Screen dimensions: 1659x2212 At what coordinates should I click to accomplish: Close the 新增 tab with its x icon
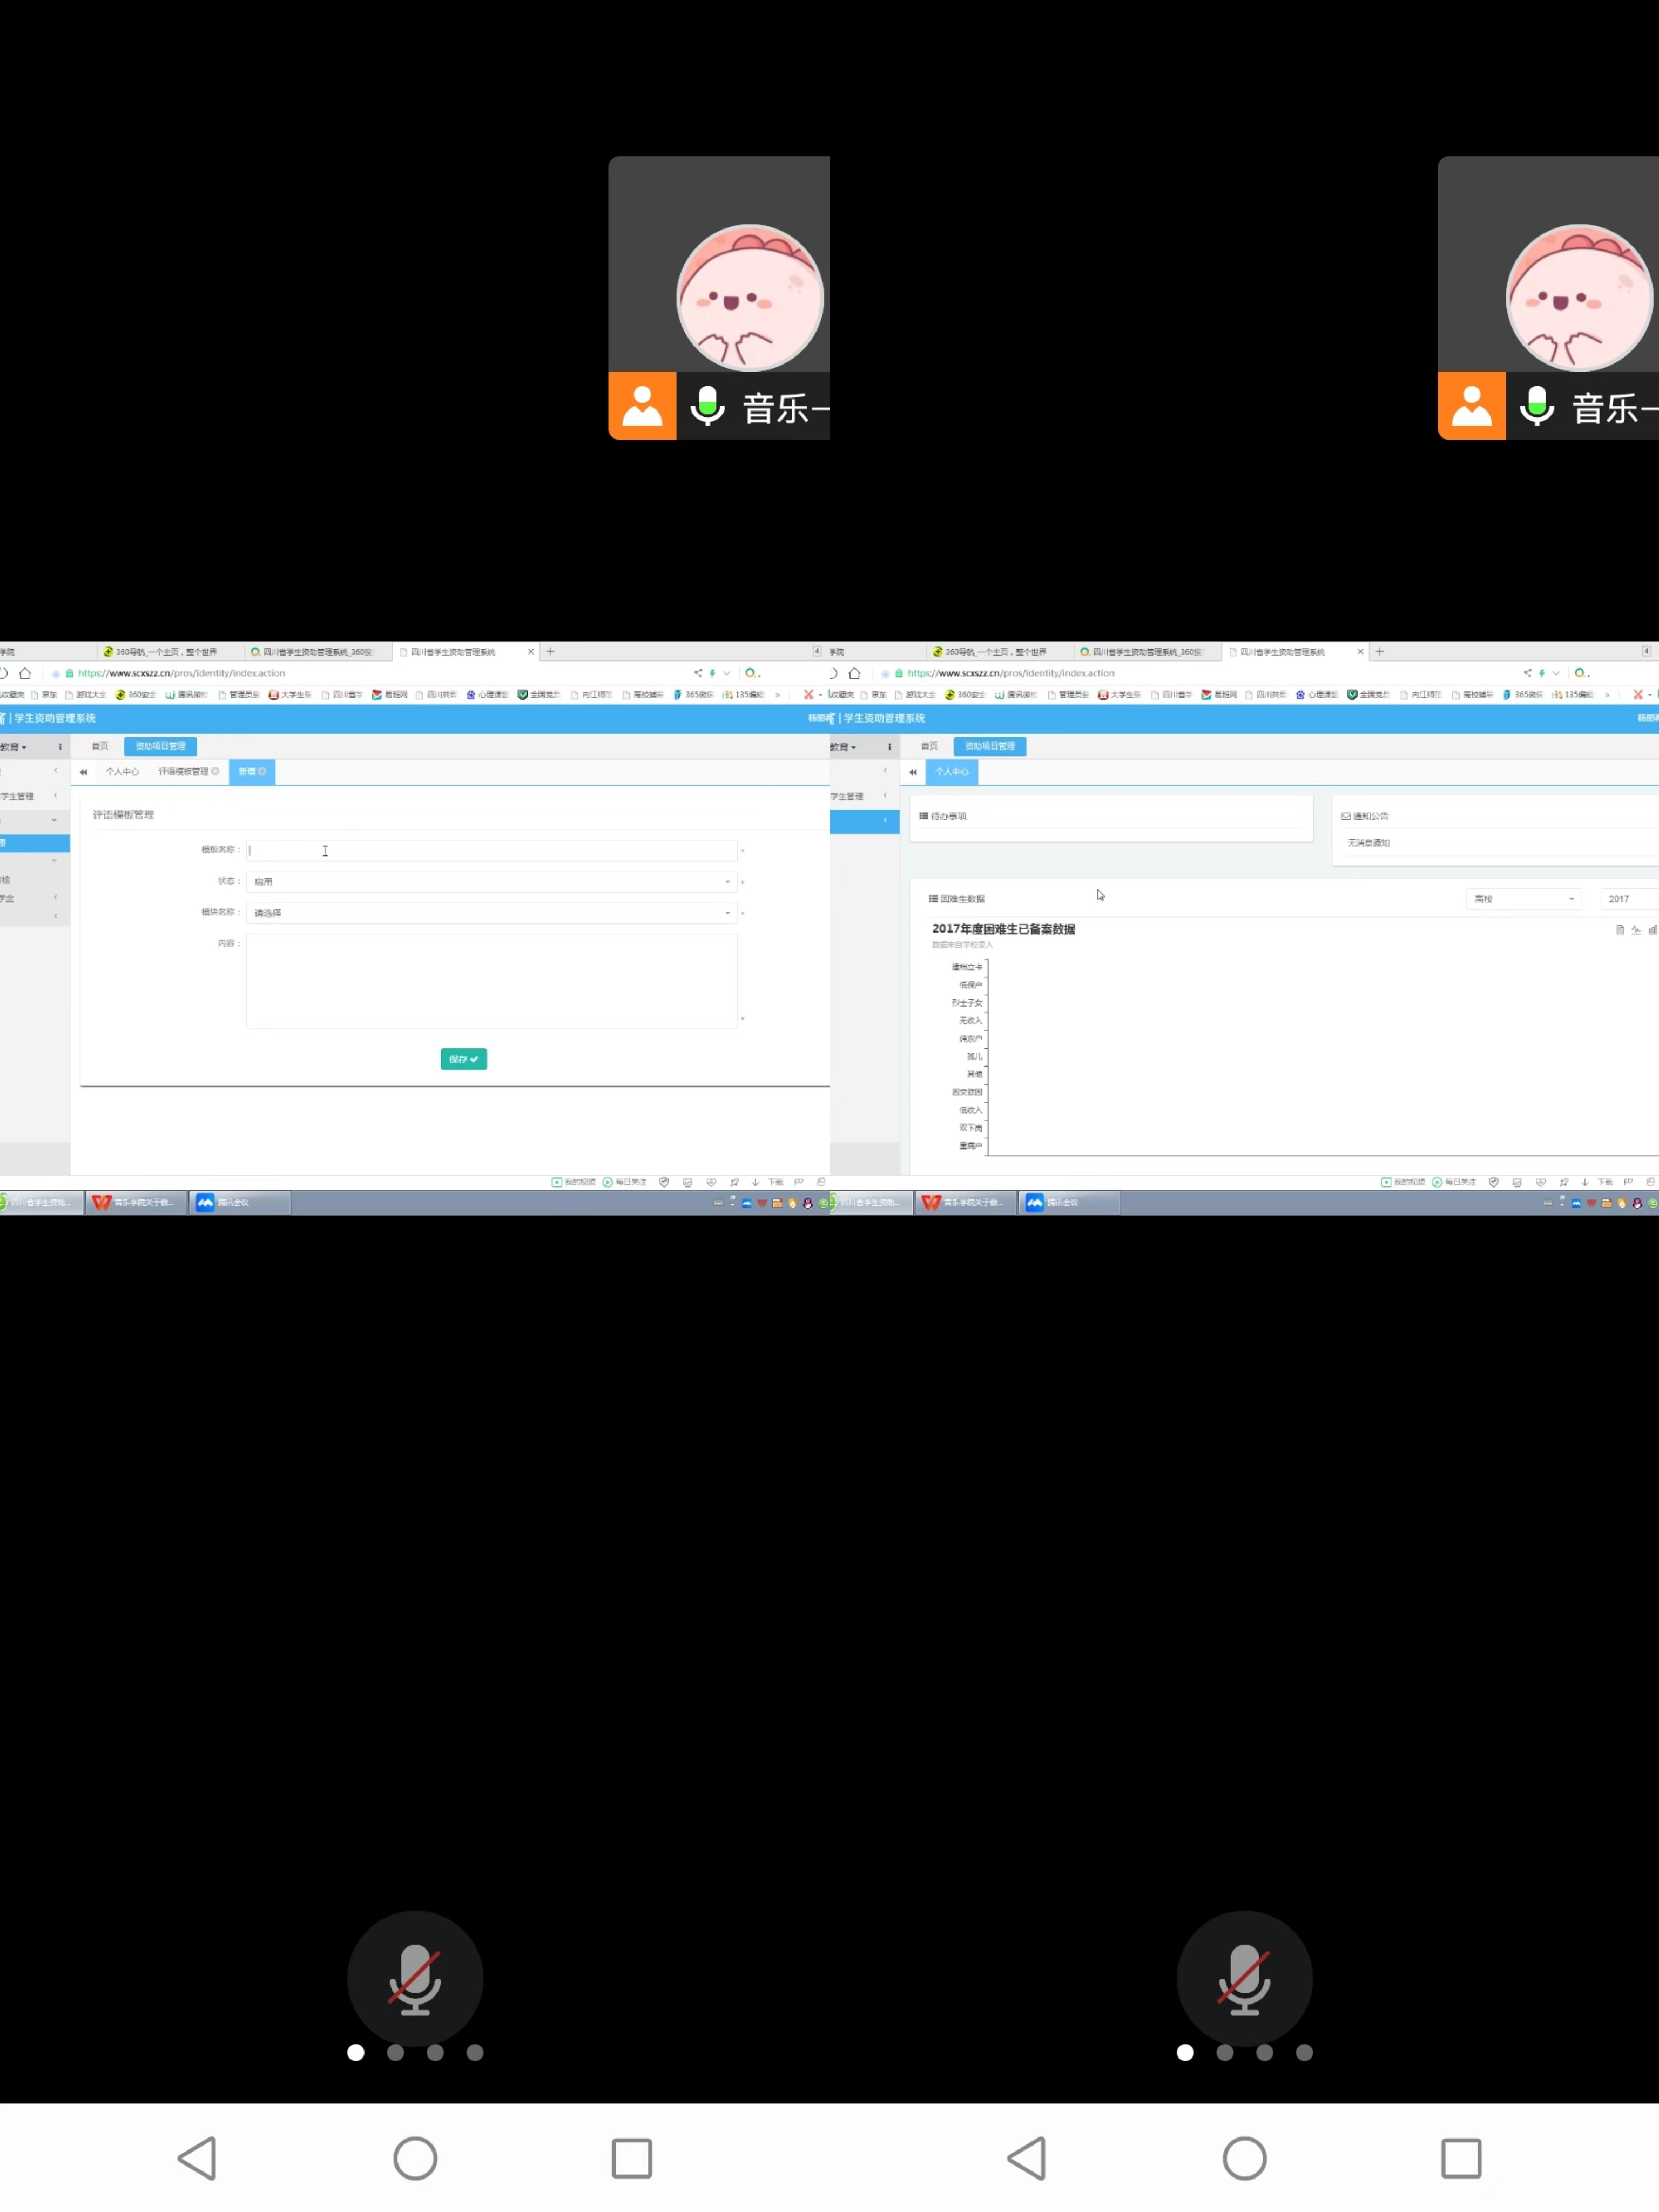click(x=263, y=771)
